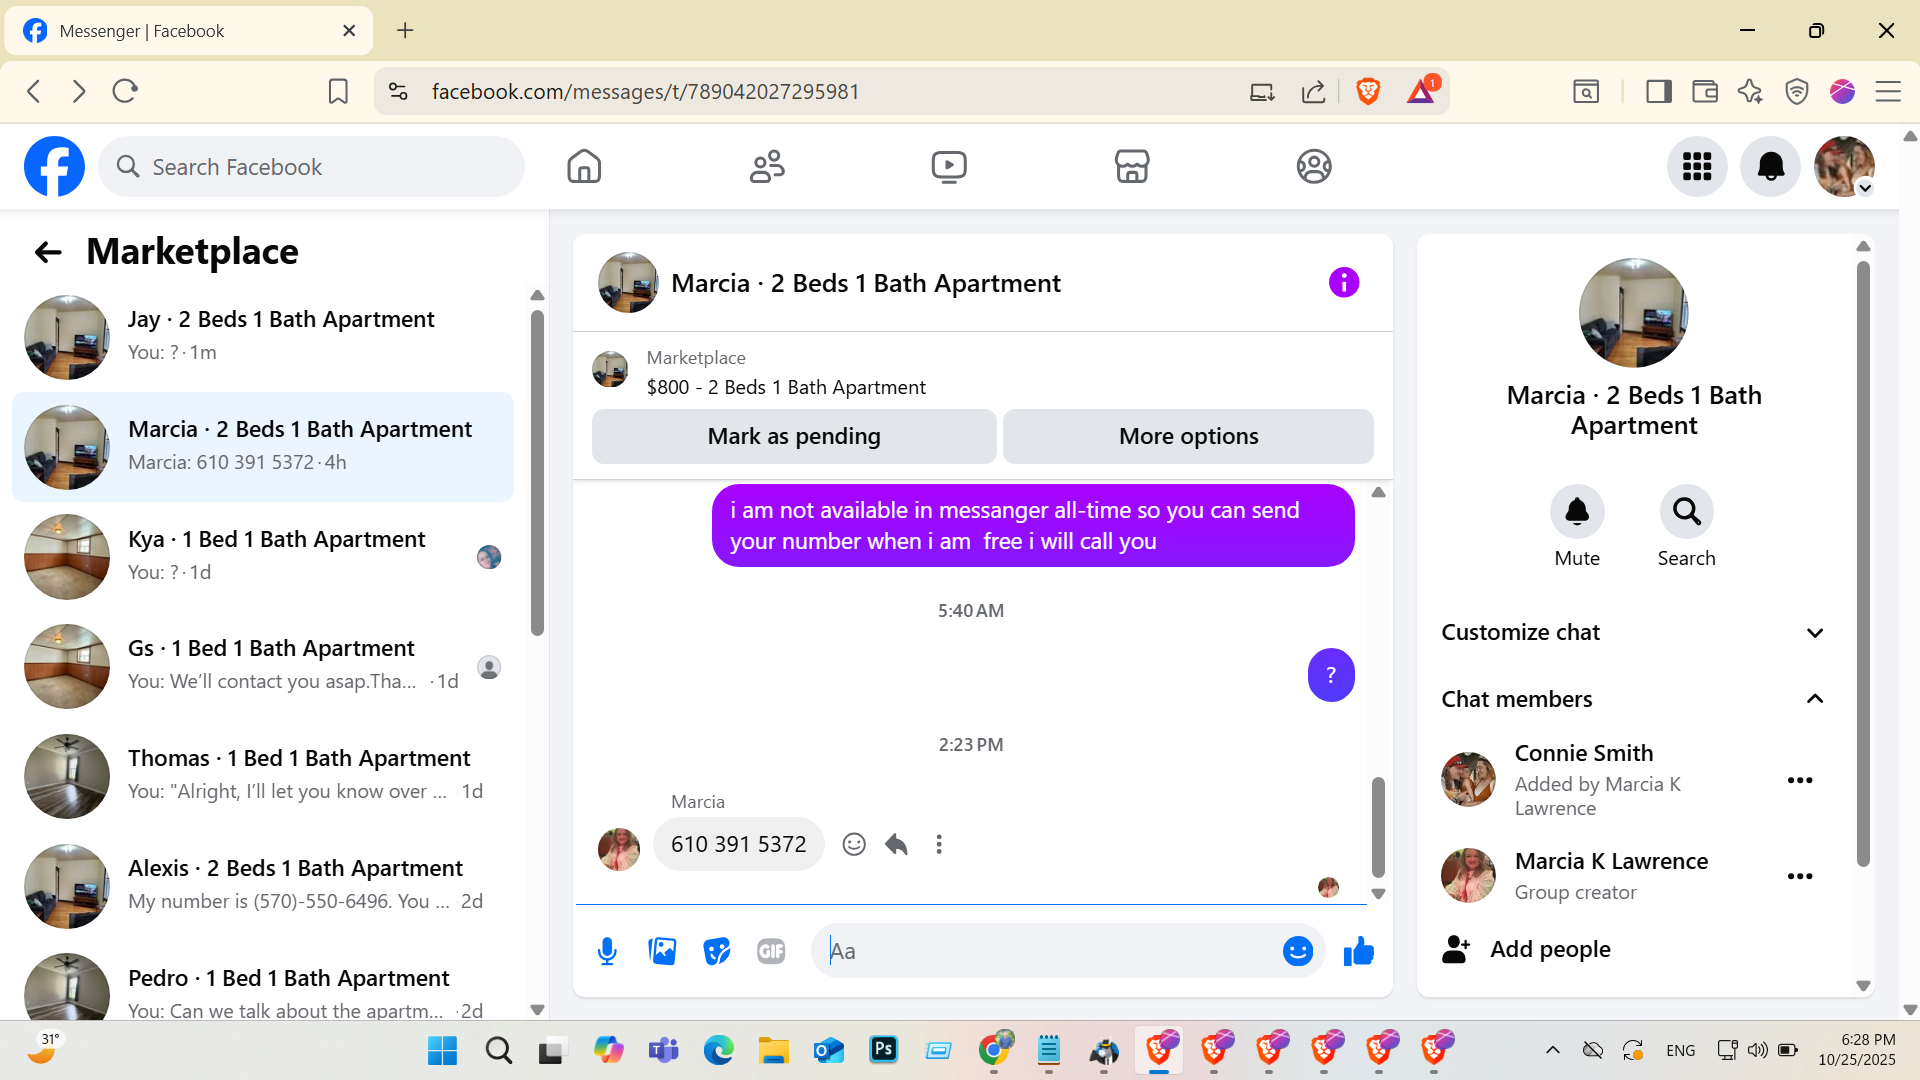Open the GIF picker icon
1920x1080 pixels.
[x=771, y=951]
